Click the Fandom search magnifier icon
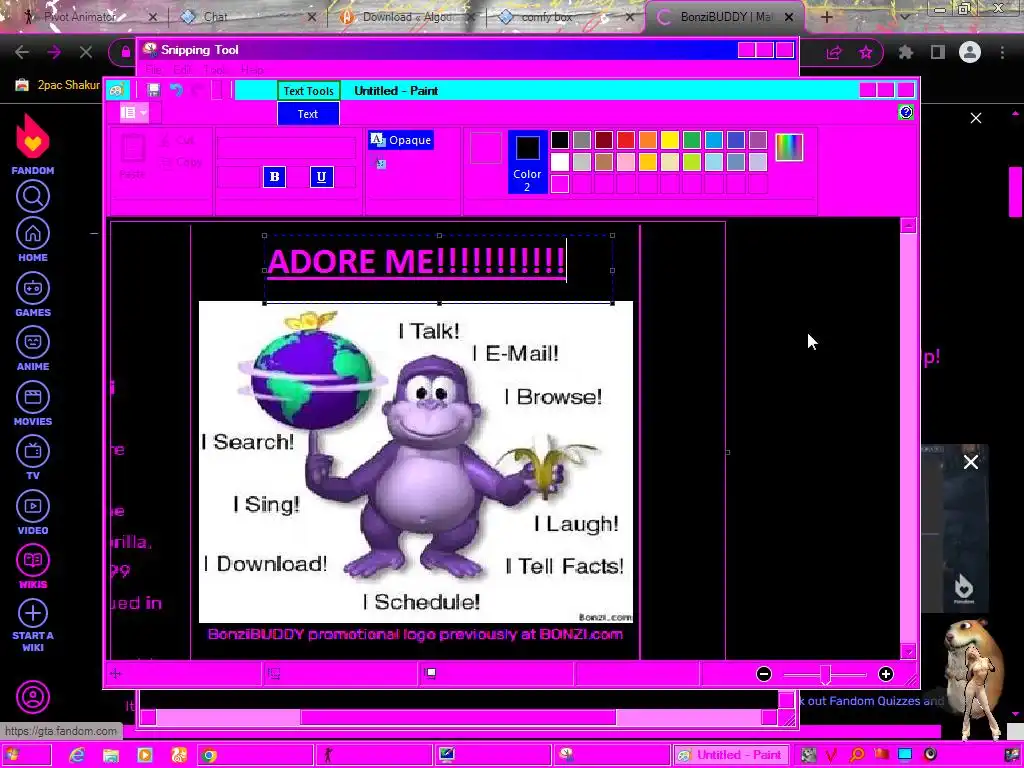 coord(33,196)
